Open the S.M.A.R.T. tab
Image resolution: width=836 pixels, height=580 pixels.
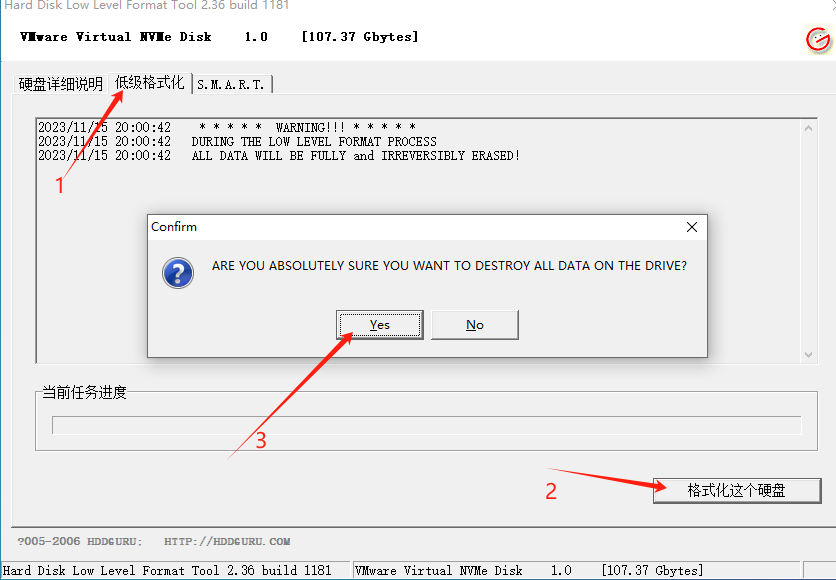(x=231, y=84)
